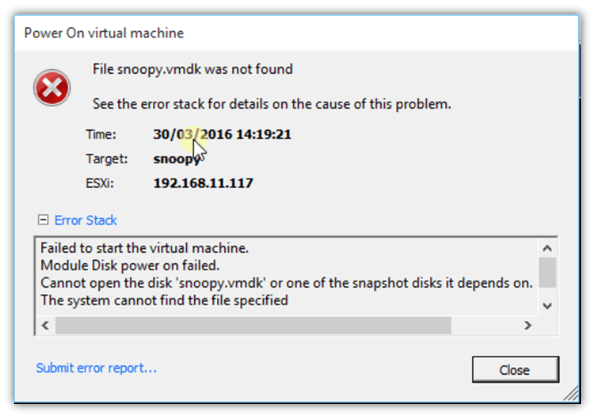The image size is (595, 418).
Task: Open the Error Stack link label
Action: click(x=85, y=220)
